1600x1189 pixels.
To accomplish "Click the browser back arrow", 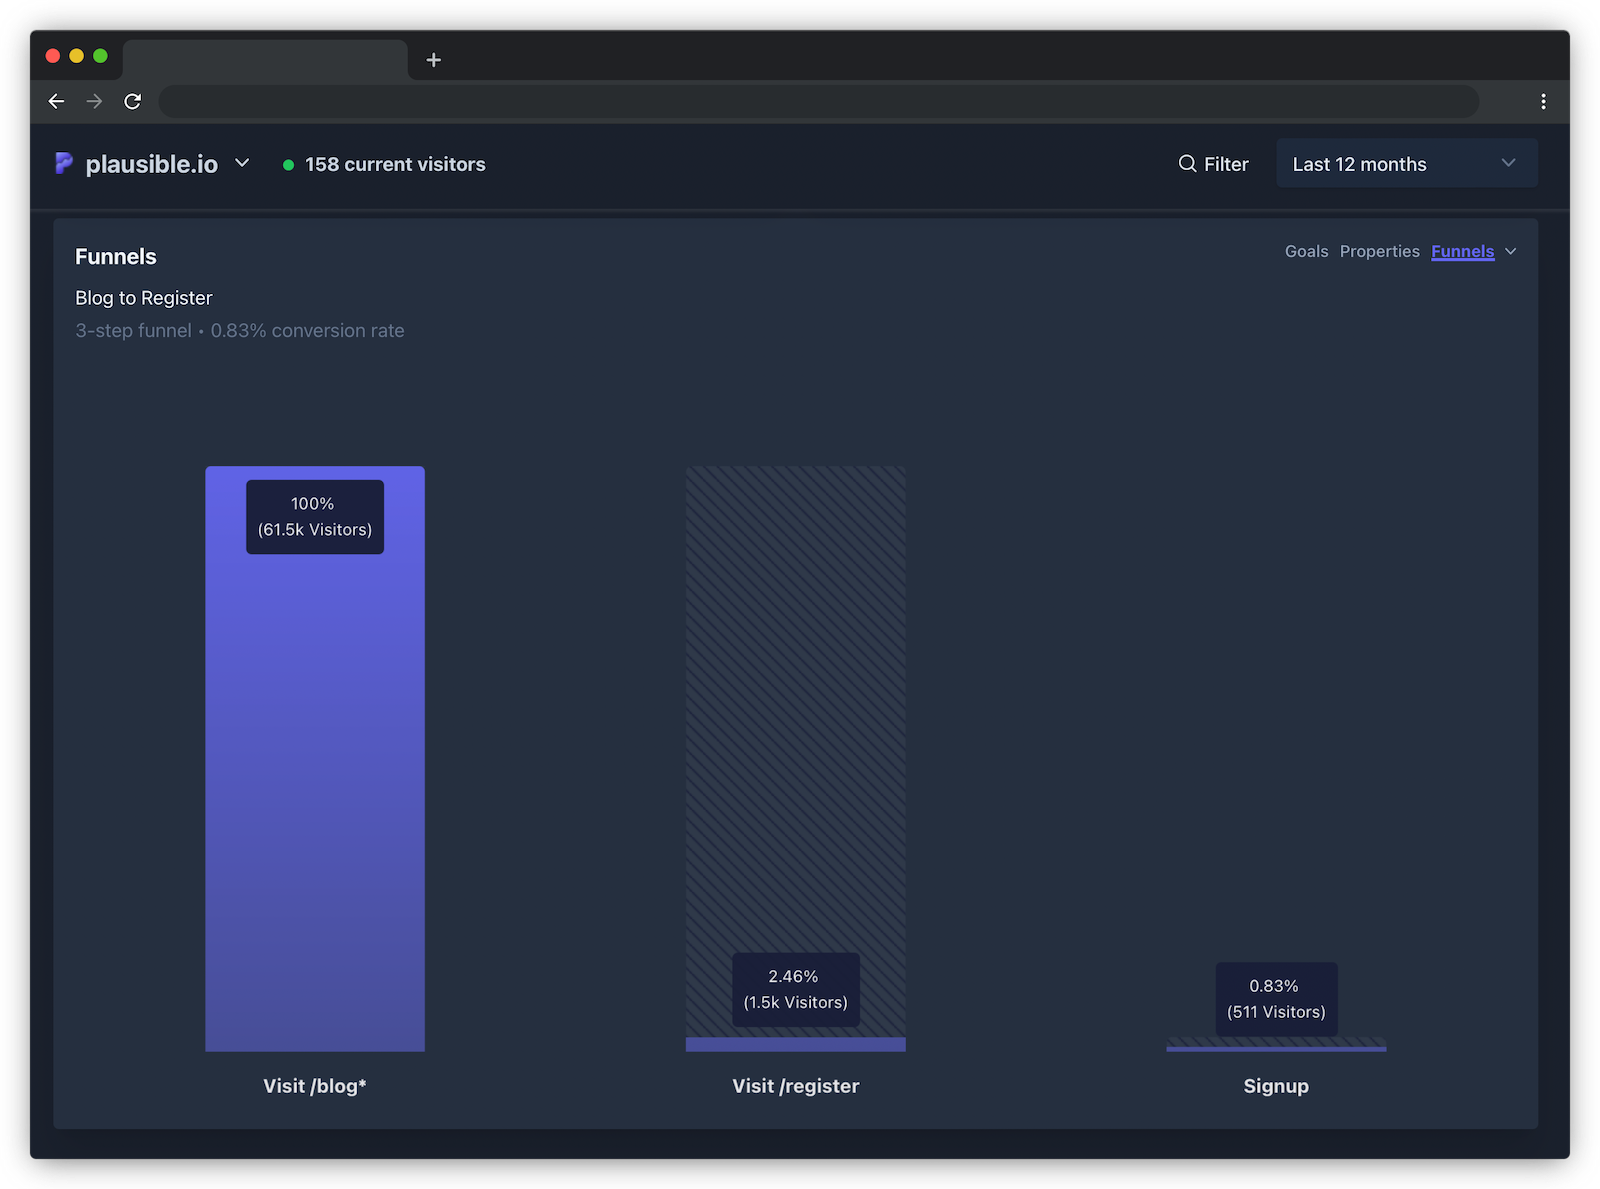I will 56,101.
